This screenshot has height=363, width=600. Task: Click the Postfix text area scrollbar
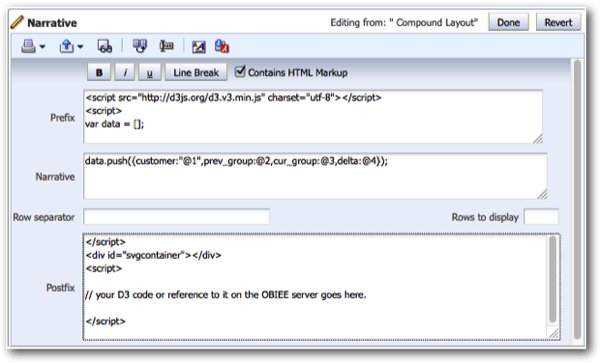click(553, 279)
